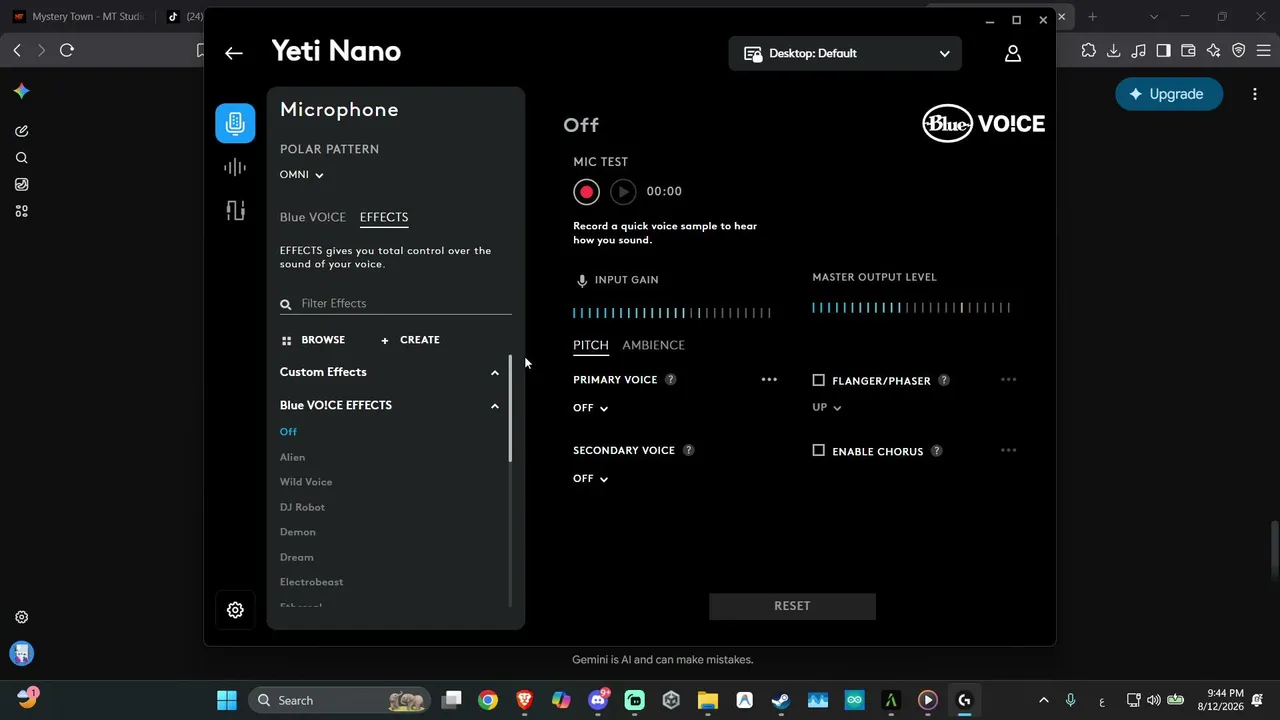Click the Upgrade button in Gemini
Image resolution: width=1280 pixels, height=720 pixels.
coord(1169,94)
